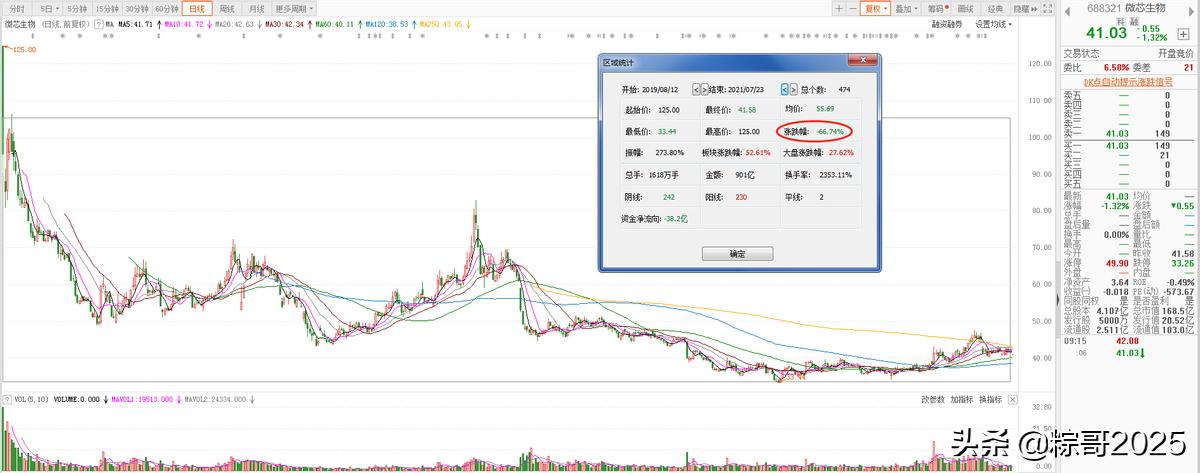Click 换指标 change indicator button

pos(990,399)
